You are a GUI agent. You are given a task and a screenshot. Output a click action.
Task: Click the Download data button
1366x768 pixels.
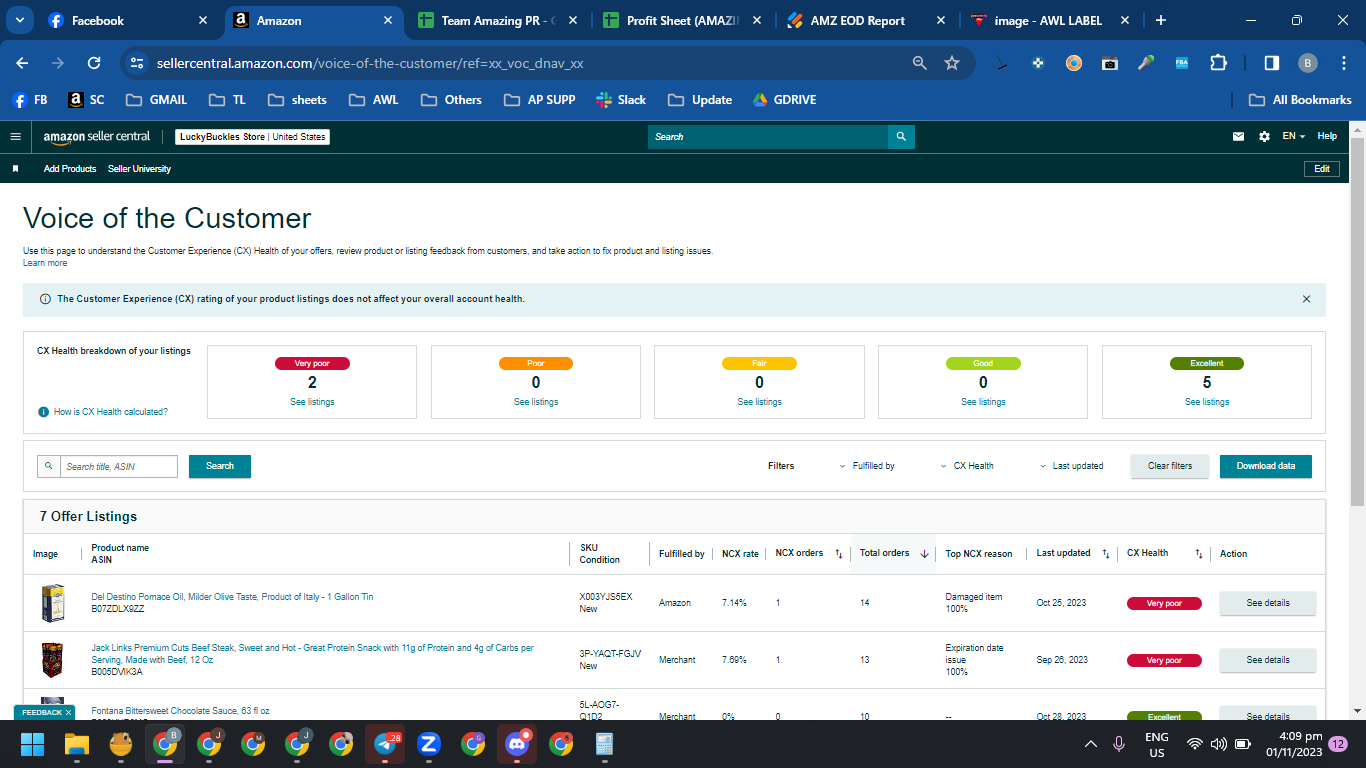click(1266, 466)
